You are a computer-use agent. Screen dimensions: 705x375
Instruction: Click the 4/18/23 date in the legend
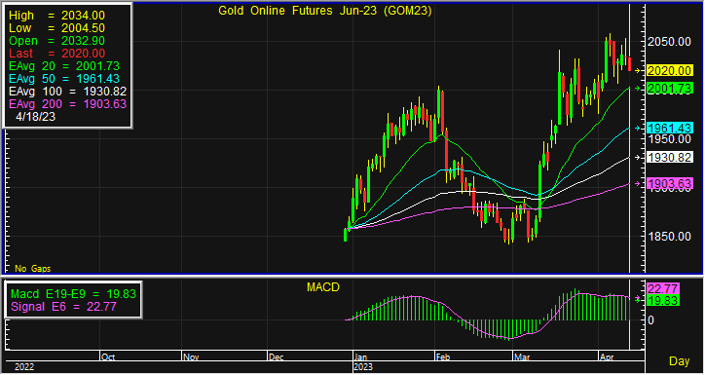[36, 116]
